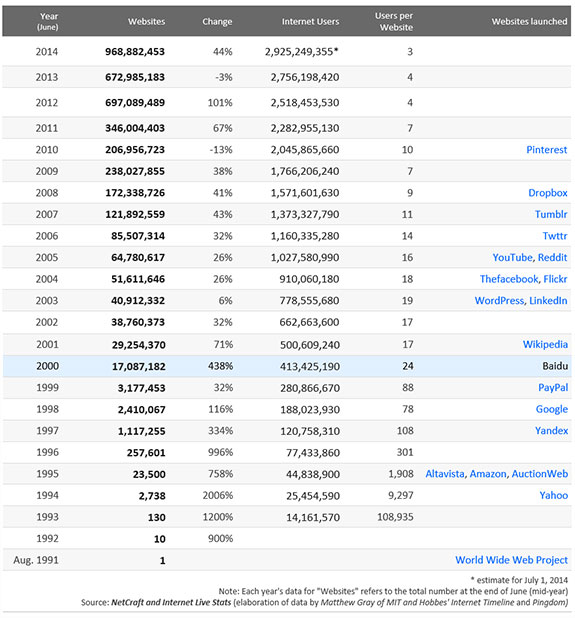Click the AuctionWeb link
The height and width of the screenshot is (618, 575).
point(540,474)
